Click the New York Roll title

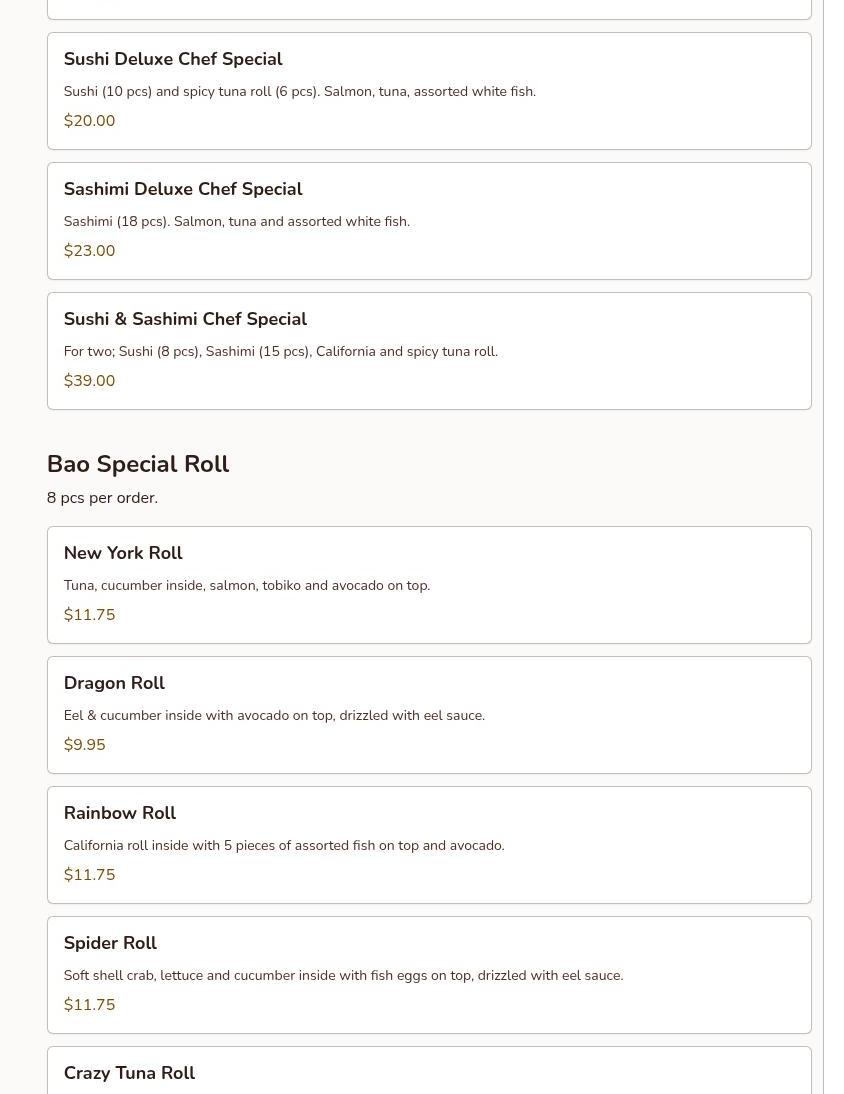[123, 553]
